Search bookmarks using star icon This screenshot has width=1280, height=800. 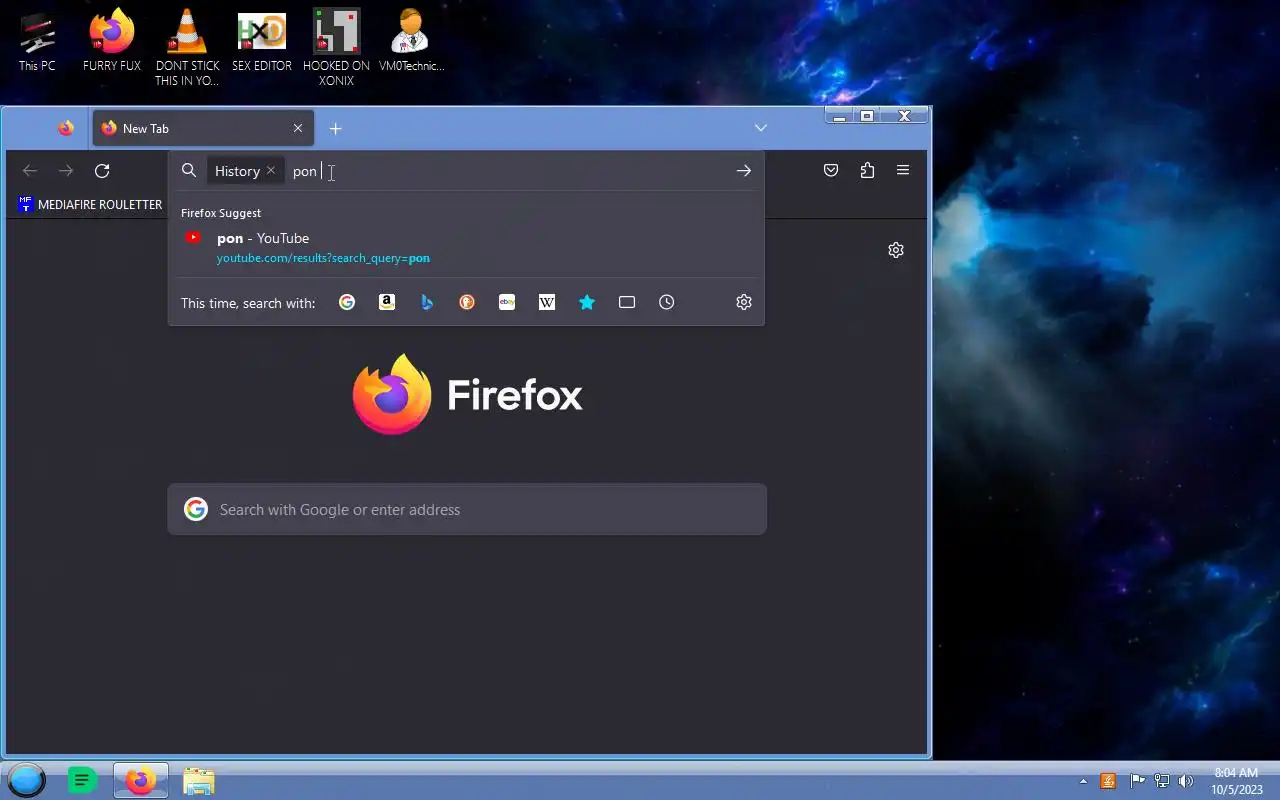[587, 302]
